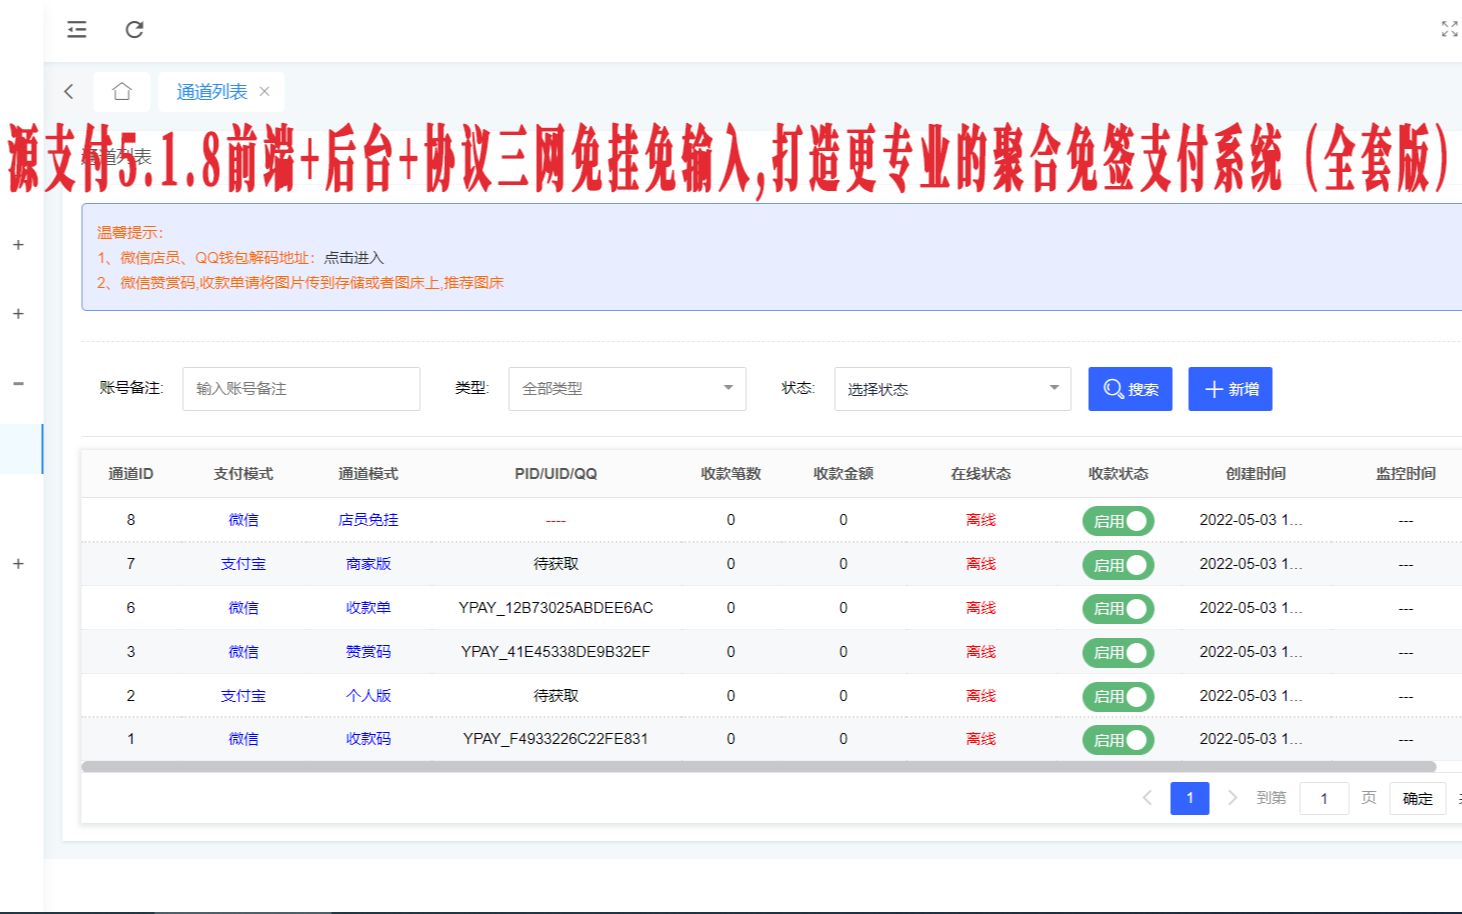Screen dimensions: 1462x914
Task: Open the 全部类型 type dropdown
Action: (x=627, y=389)
